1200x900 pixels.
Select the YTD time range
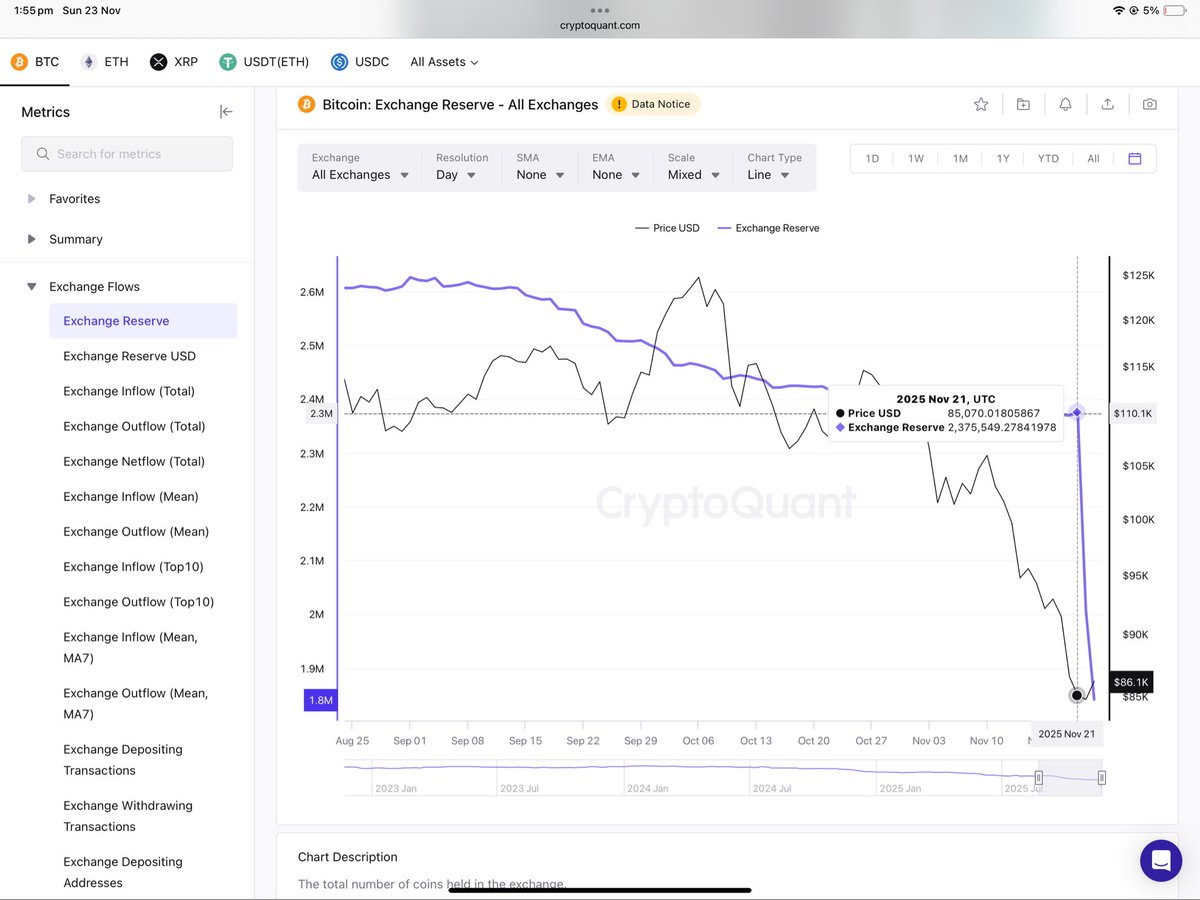tap(1048, 159)
